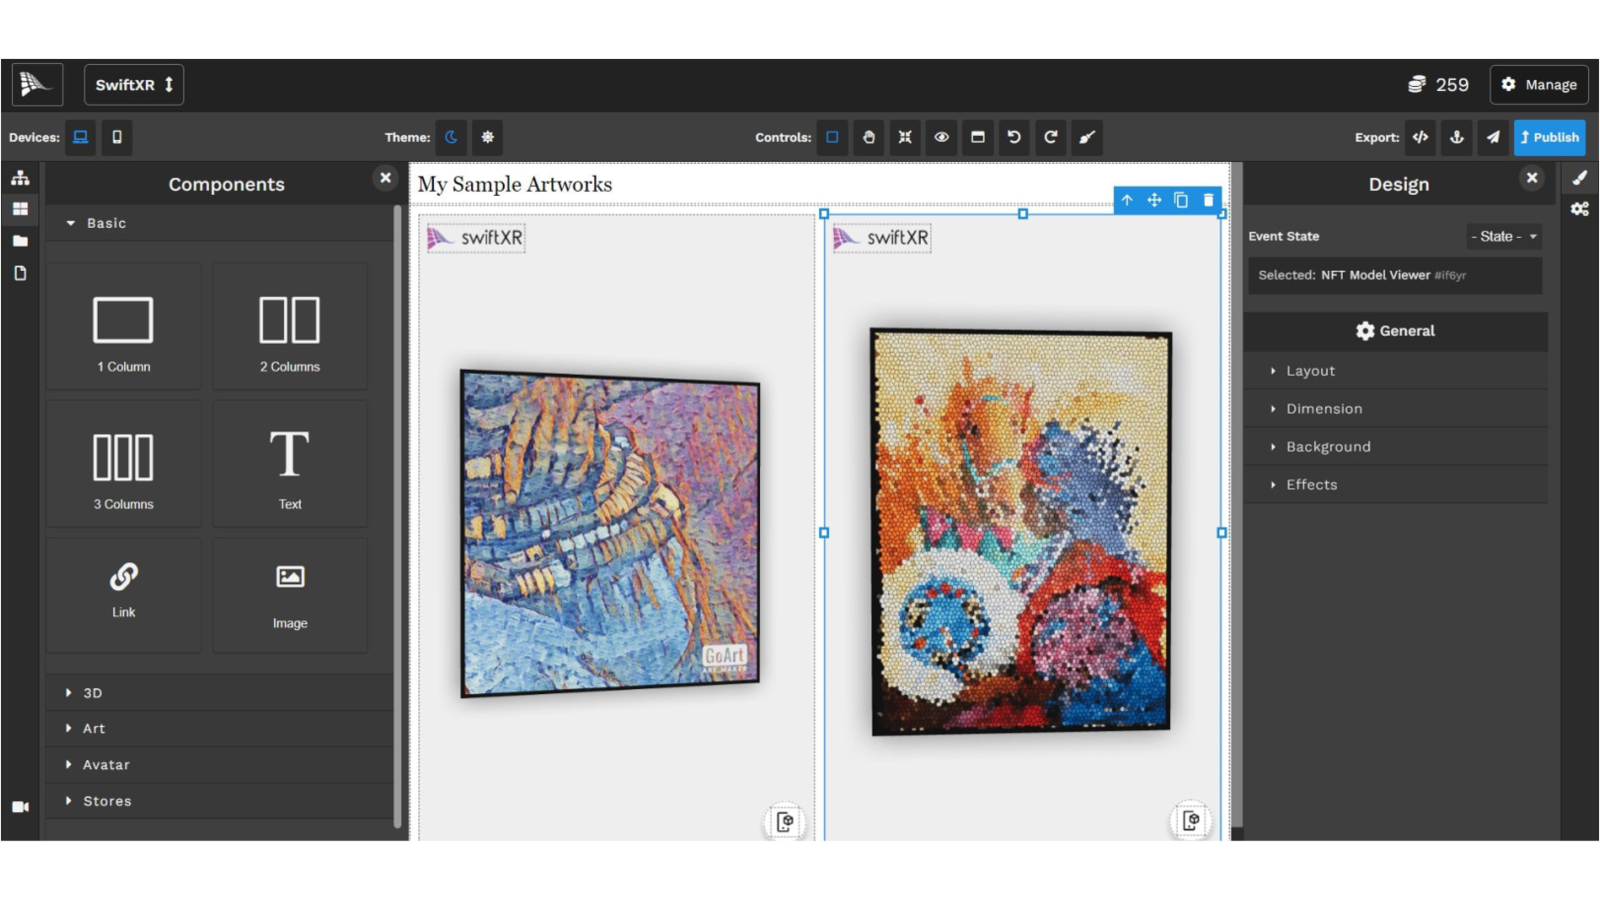This screenshot has width=1600, height=900.
Task: Click the Publish button
Action: [x=1549, y=137]
